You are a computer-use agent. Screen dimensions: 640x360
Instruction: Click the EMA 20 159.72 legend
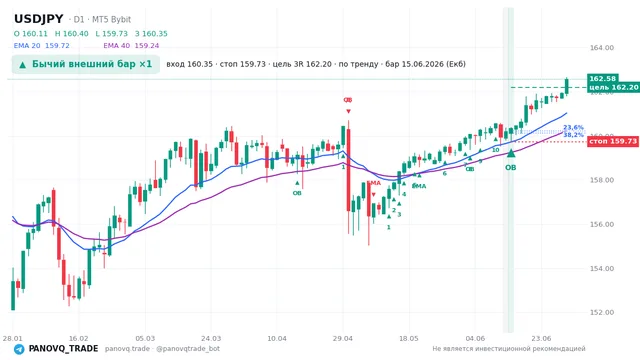[x=42, y=46]
